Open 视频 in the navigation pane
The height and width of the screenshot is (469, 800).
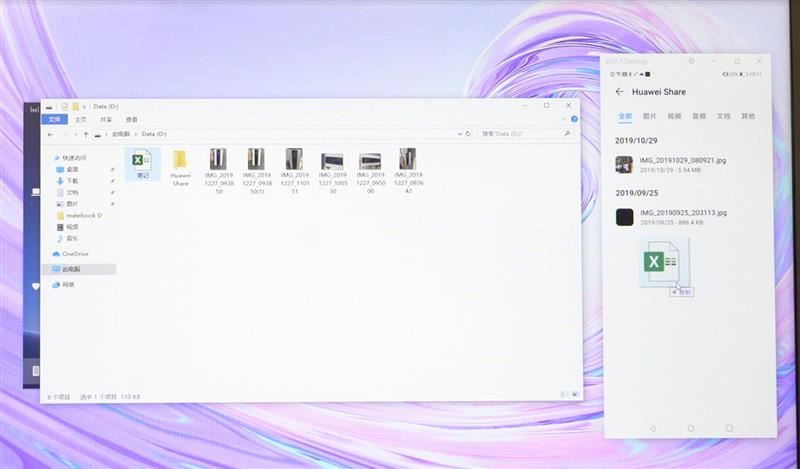[x=72, y=227]
